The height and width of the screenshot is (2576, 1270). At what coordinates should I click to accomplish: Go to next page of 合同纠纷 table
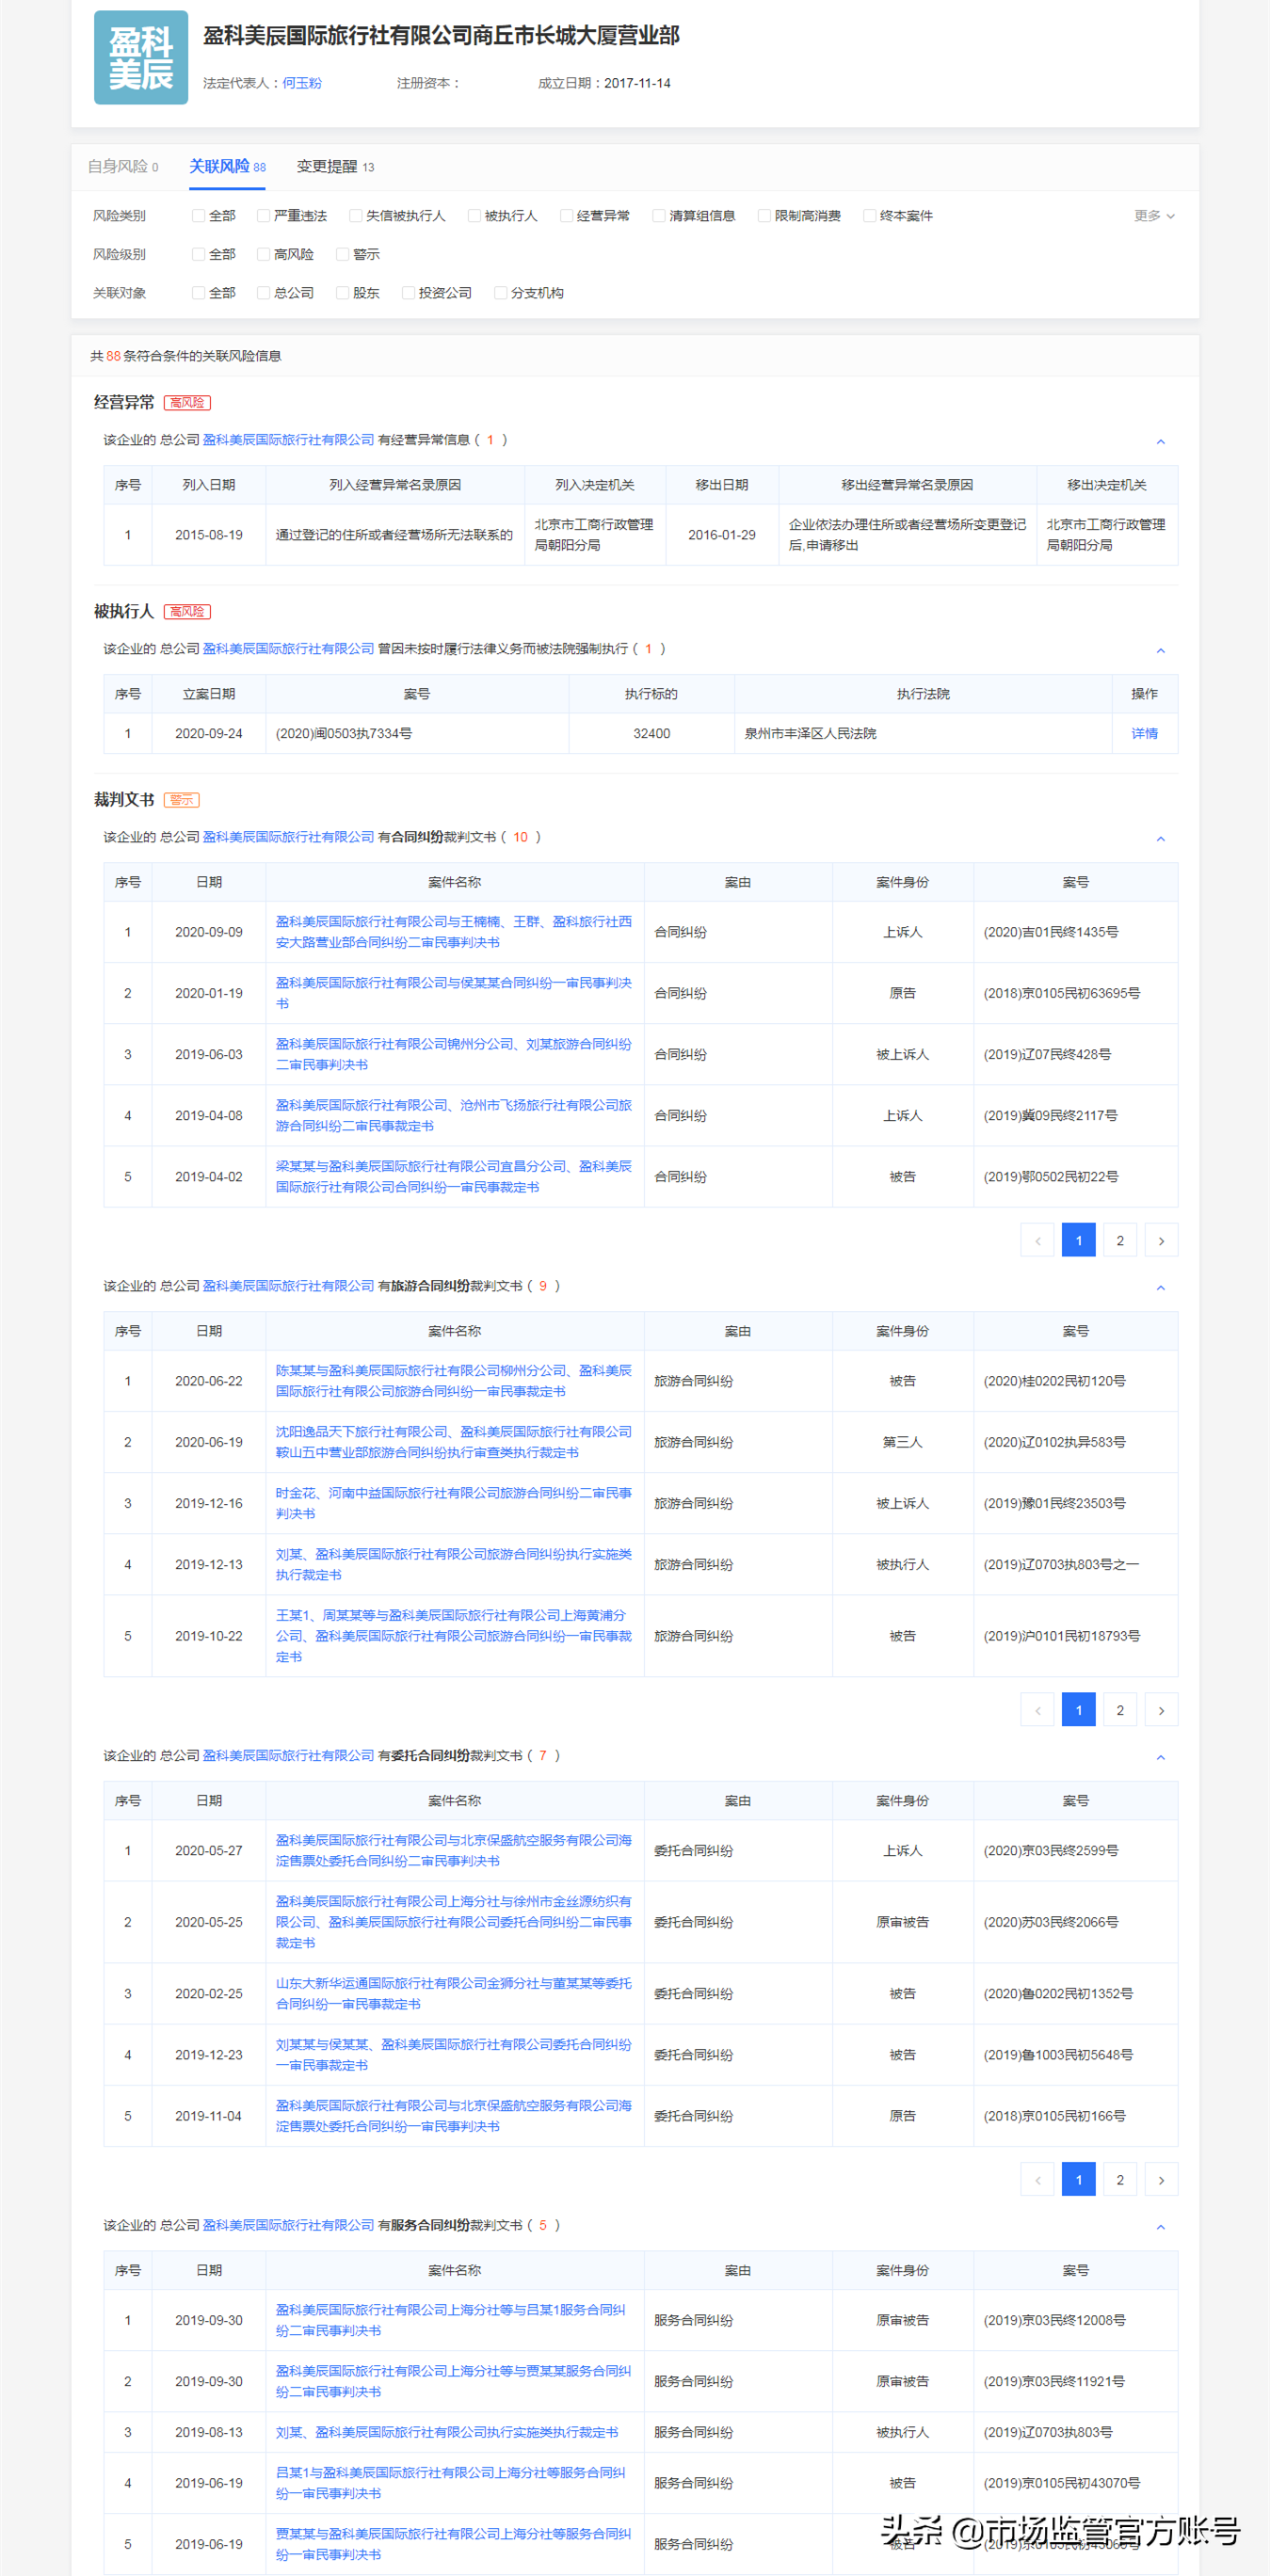click(1161, 1240)
